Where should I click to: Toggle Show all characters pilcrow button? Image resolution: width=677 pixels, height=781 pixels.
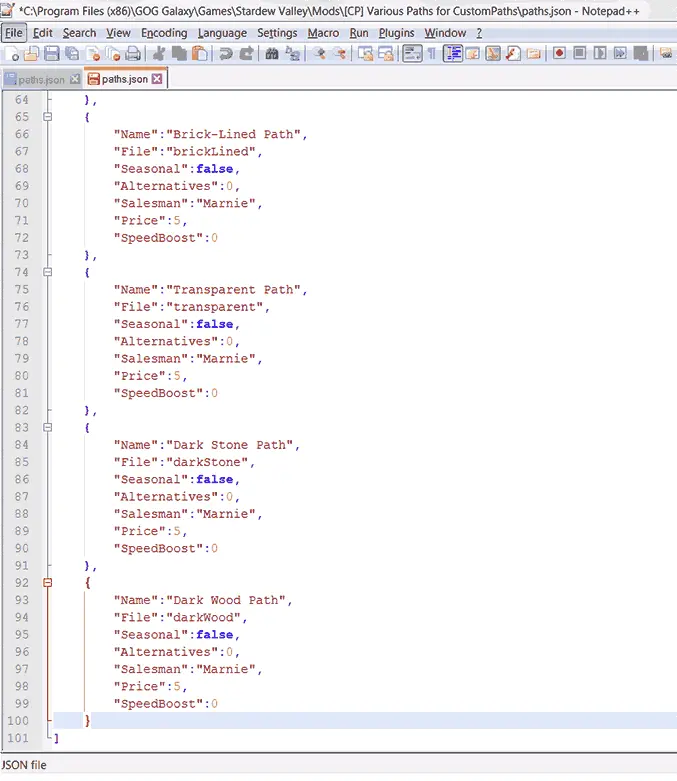tap(432, 53)
